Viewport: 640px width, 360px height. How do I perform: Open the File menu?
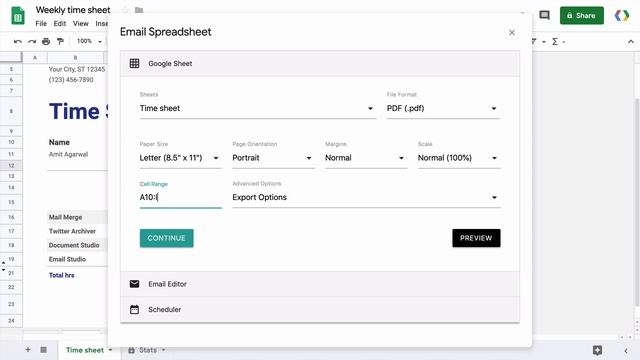coord(41,24)
